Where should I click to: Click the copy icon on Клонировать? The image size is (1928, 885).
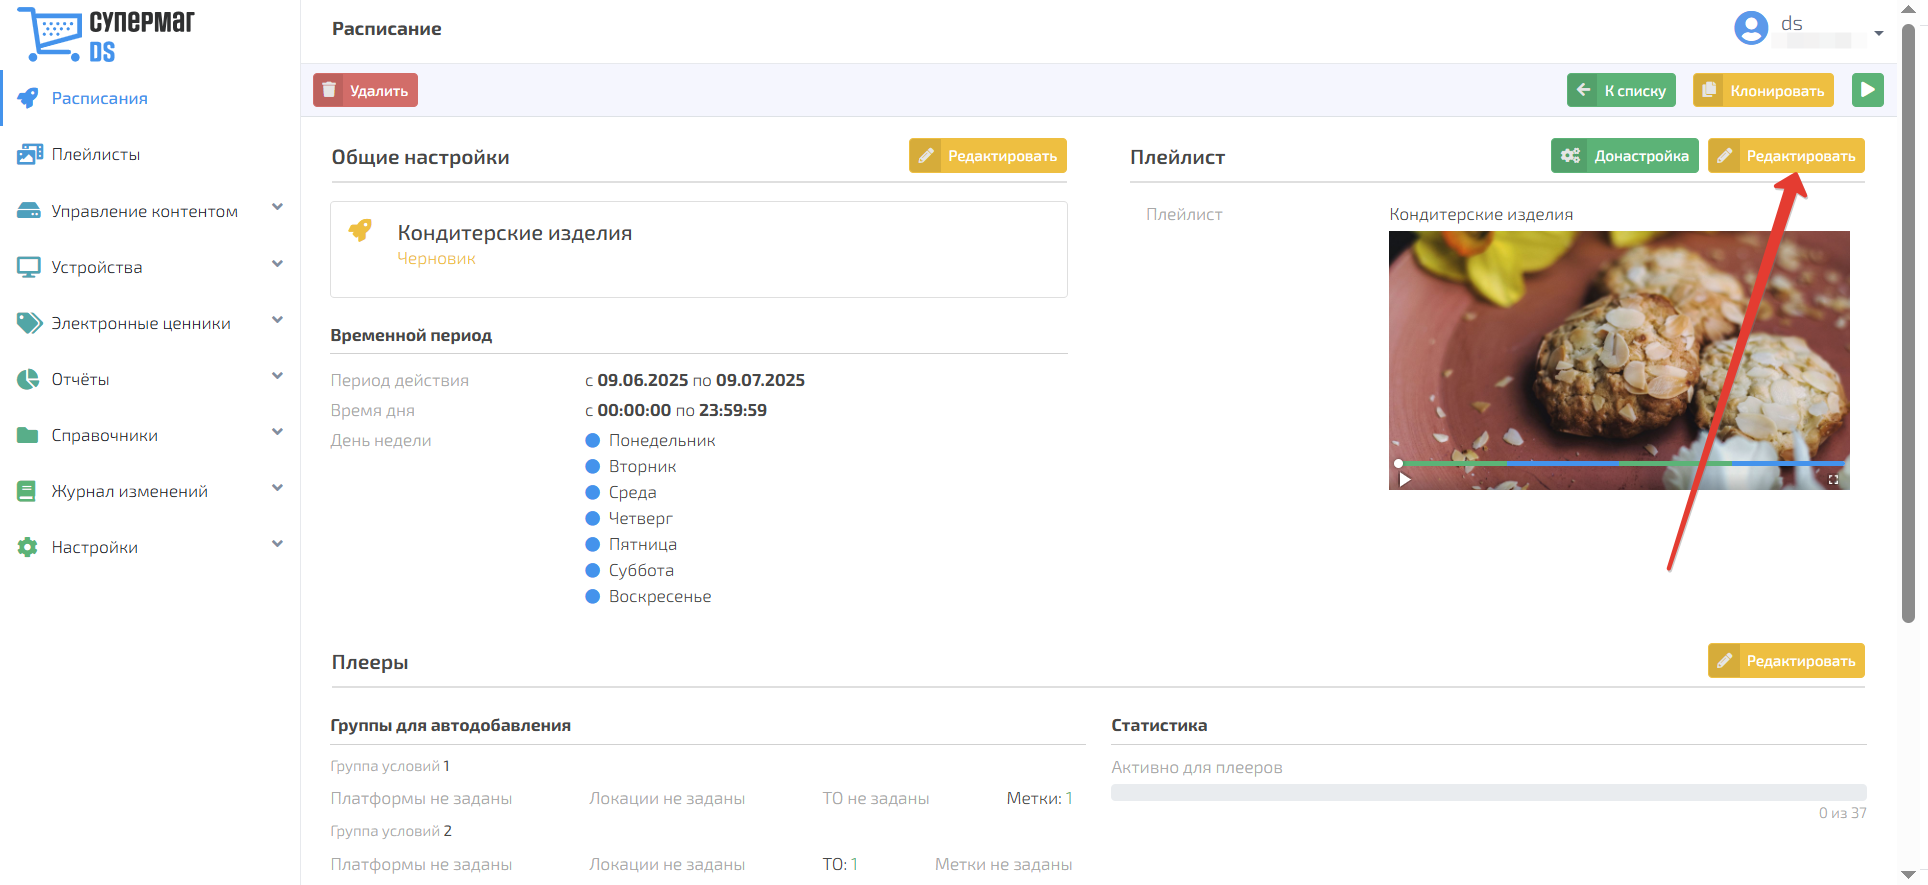(x=1709, y=90)
